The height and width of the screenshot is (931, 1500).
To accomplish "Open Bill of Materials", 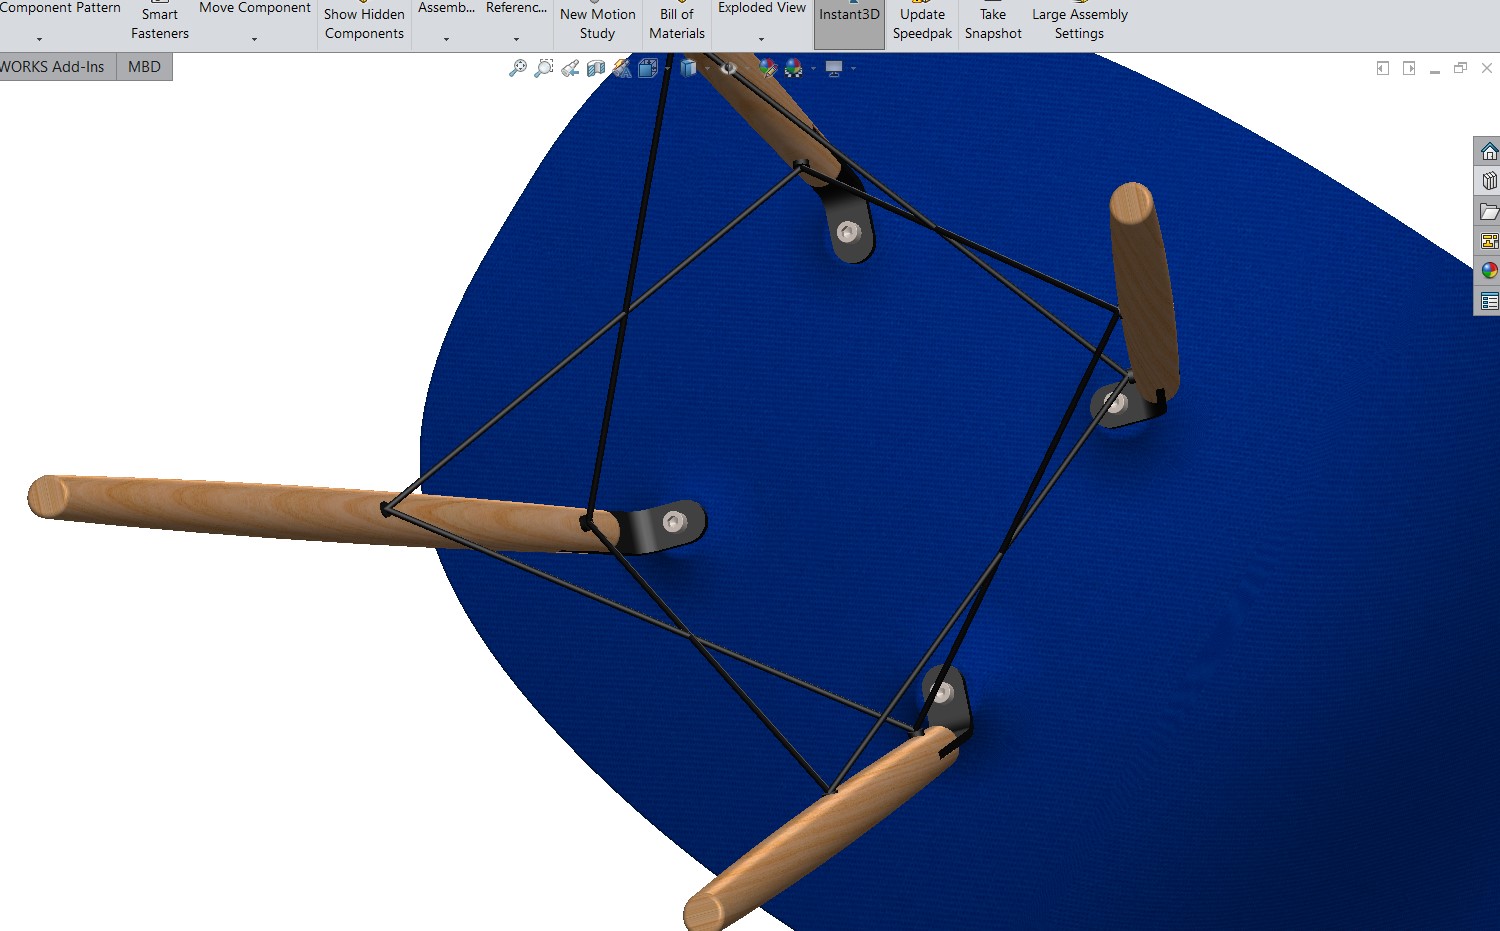I will tap(677, 23).
